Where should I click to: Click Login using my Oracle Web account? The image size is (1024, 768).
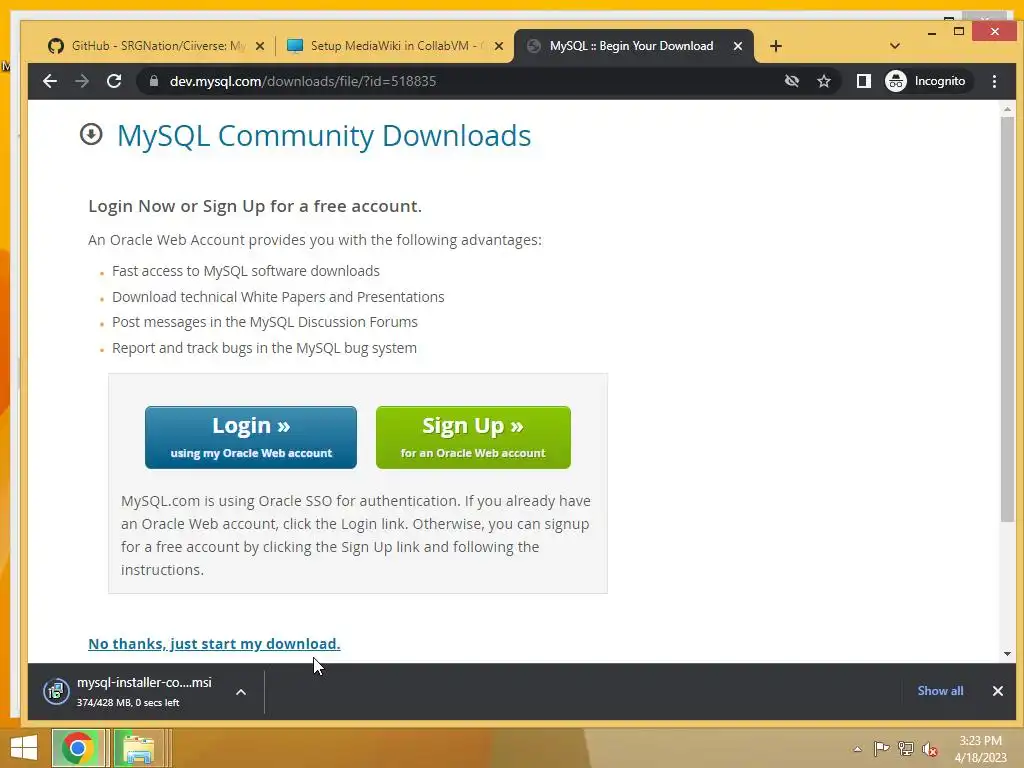point(251,437)
